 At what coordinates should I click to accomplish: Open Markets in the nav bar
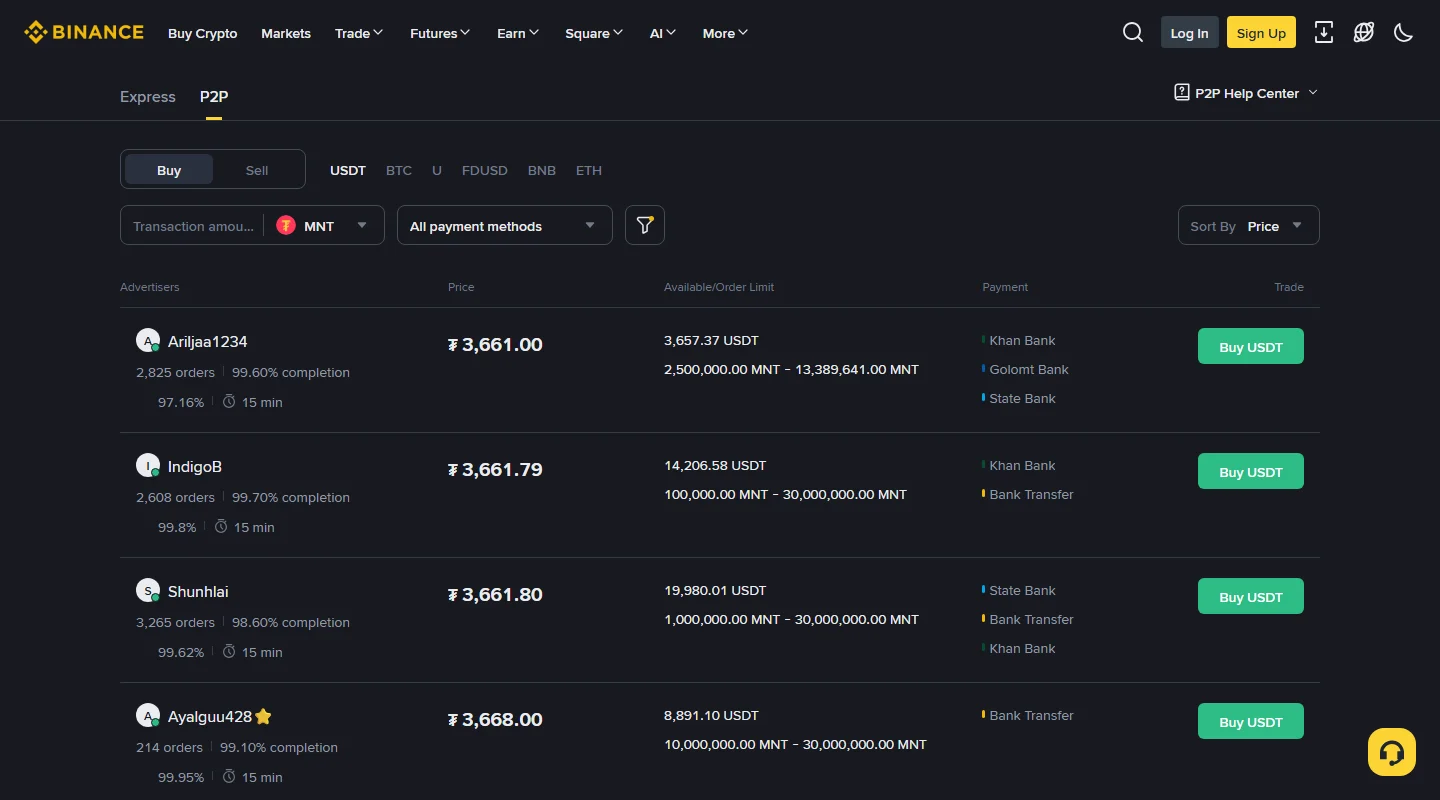point(286,33)
